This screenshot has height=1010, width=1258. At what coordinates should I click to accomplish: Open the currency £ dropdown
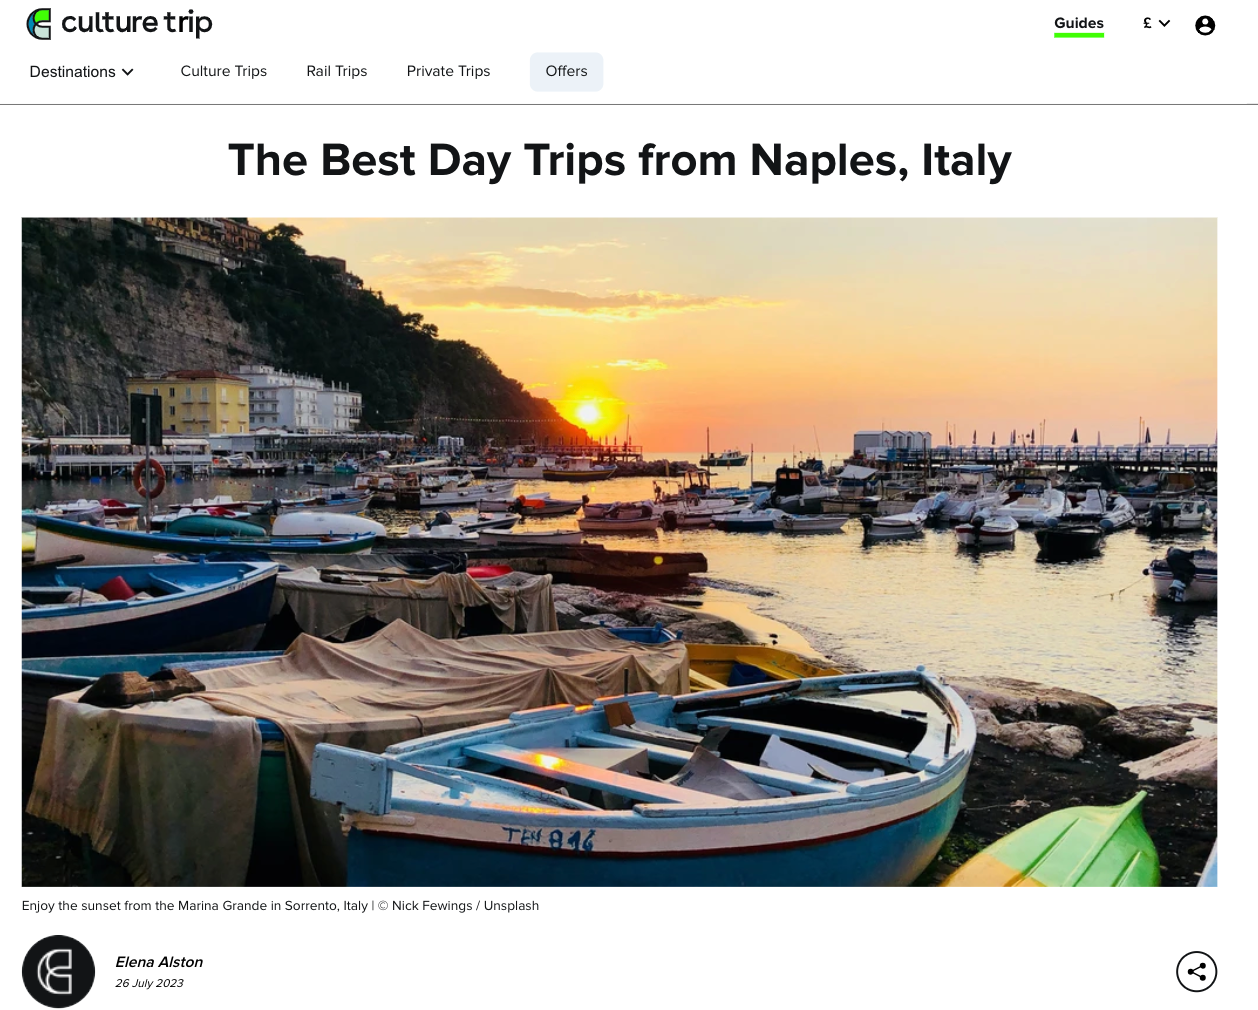coord(1157,23)
